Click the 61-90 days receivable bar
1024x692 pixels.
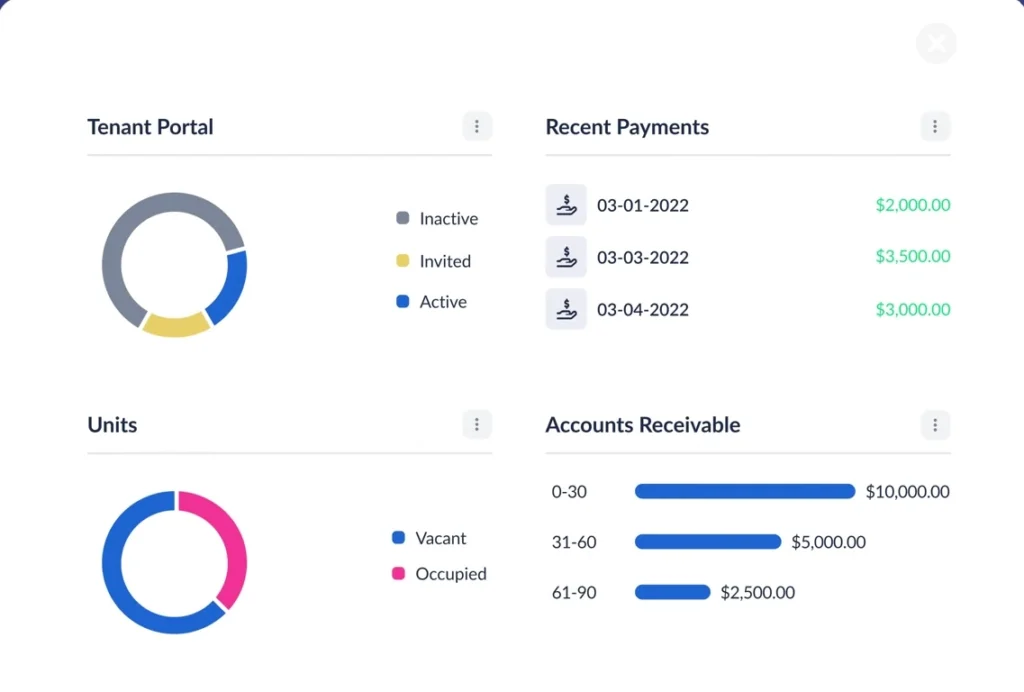[672, 592]
